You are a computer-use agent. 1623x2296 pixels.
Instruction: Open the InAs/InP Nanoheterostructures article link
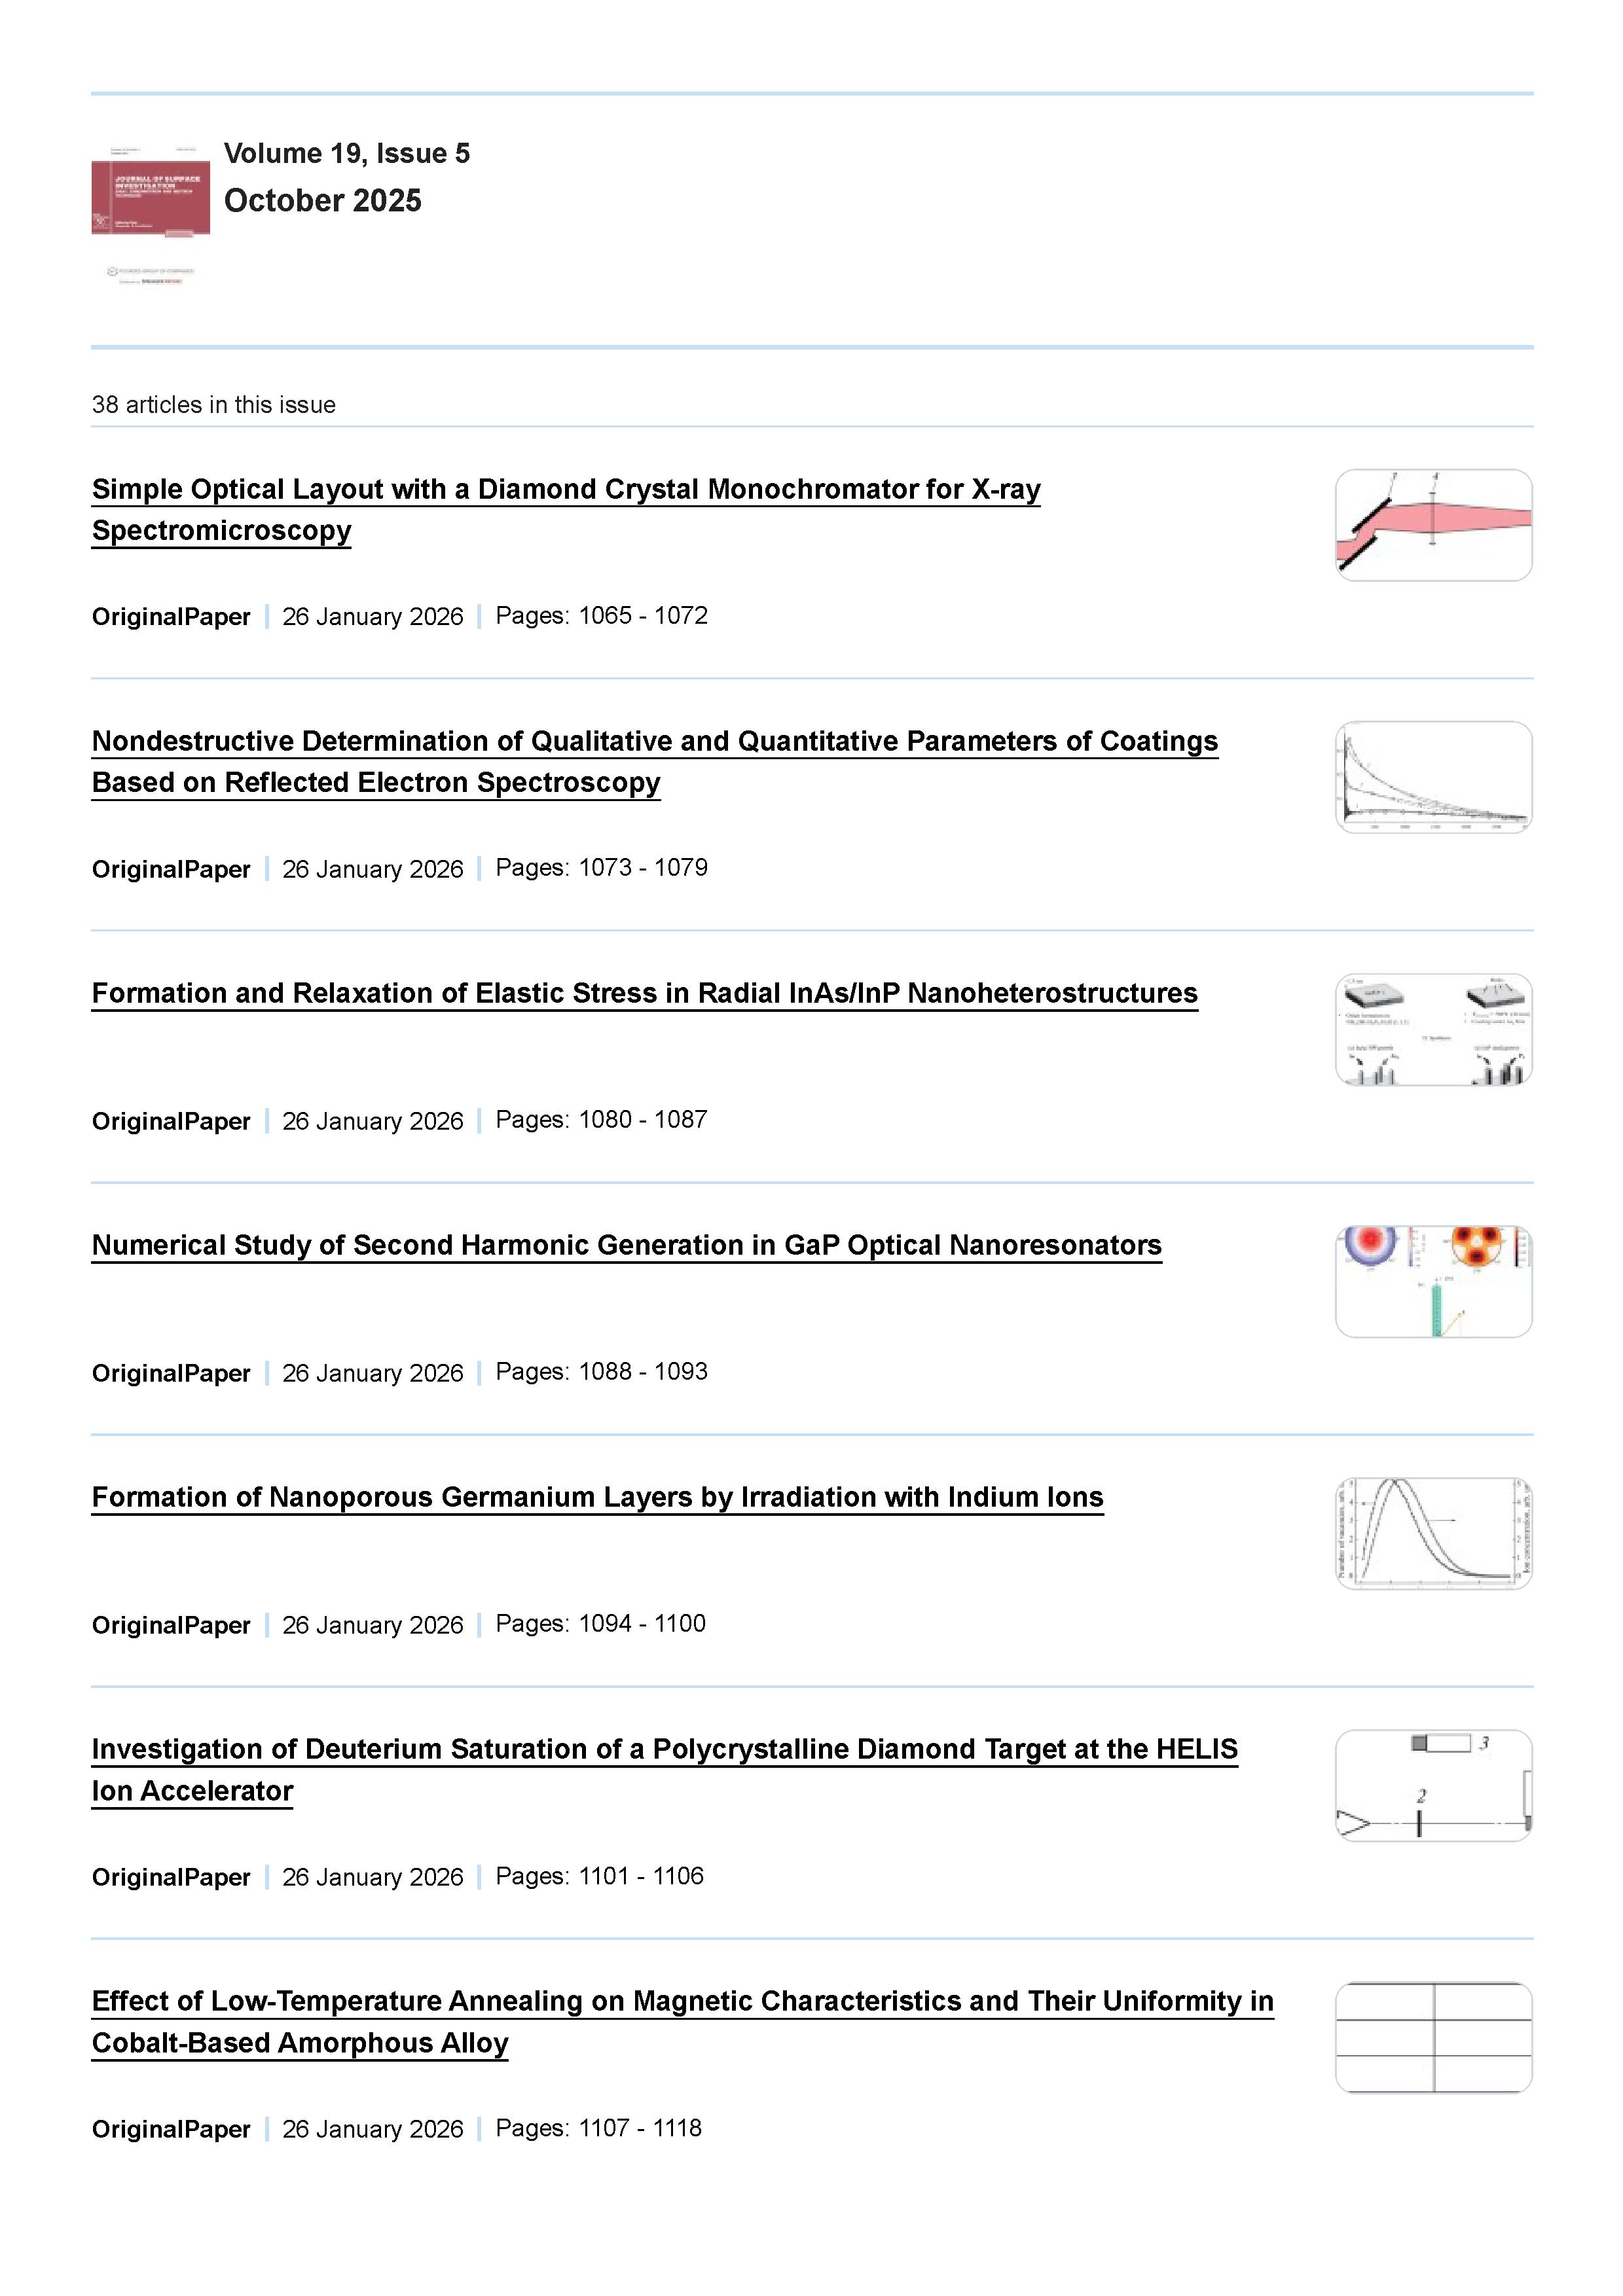[644, 993]
